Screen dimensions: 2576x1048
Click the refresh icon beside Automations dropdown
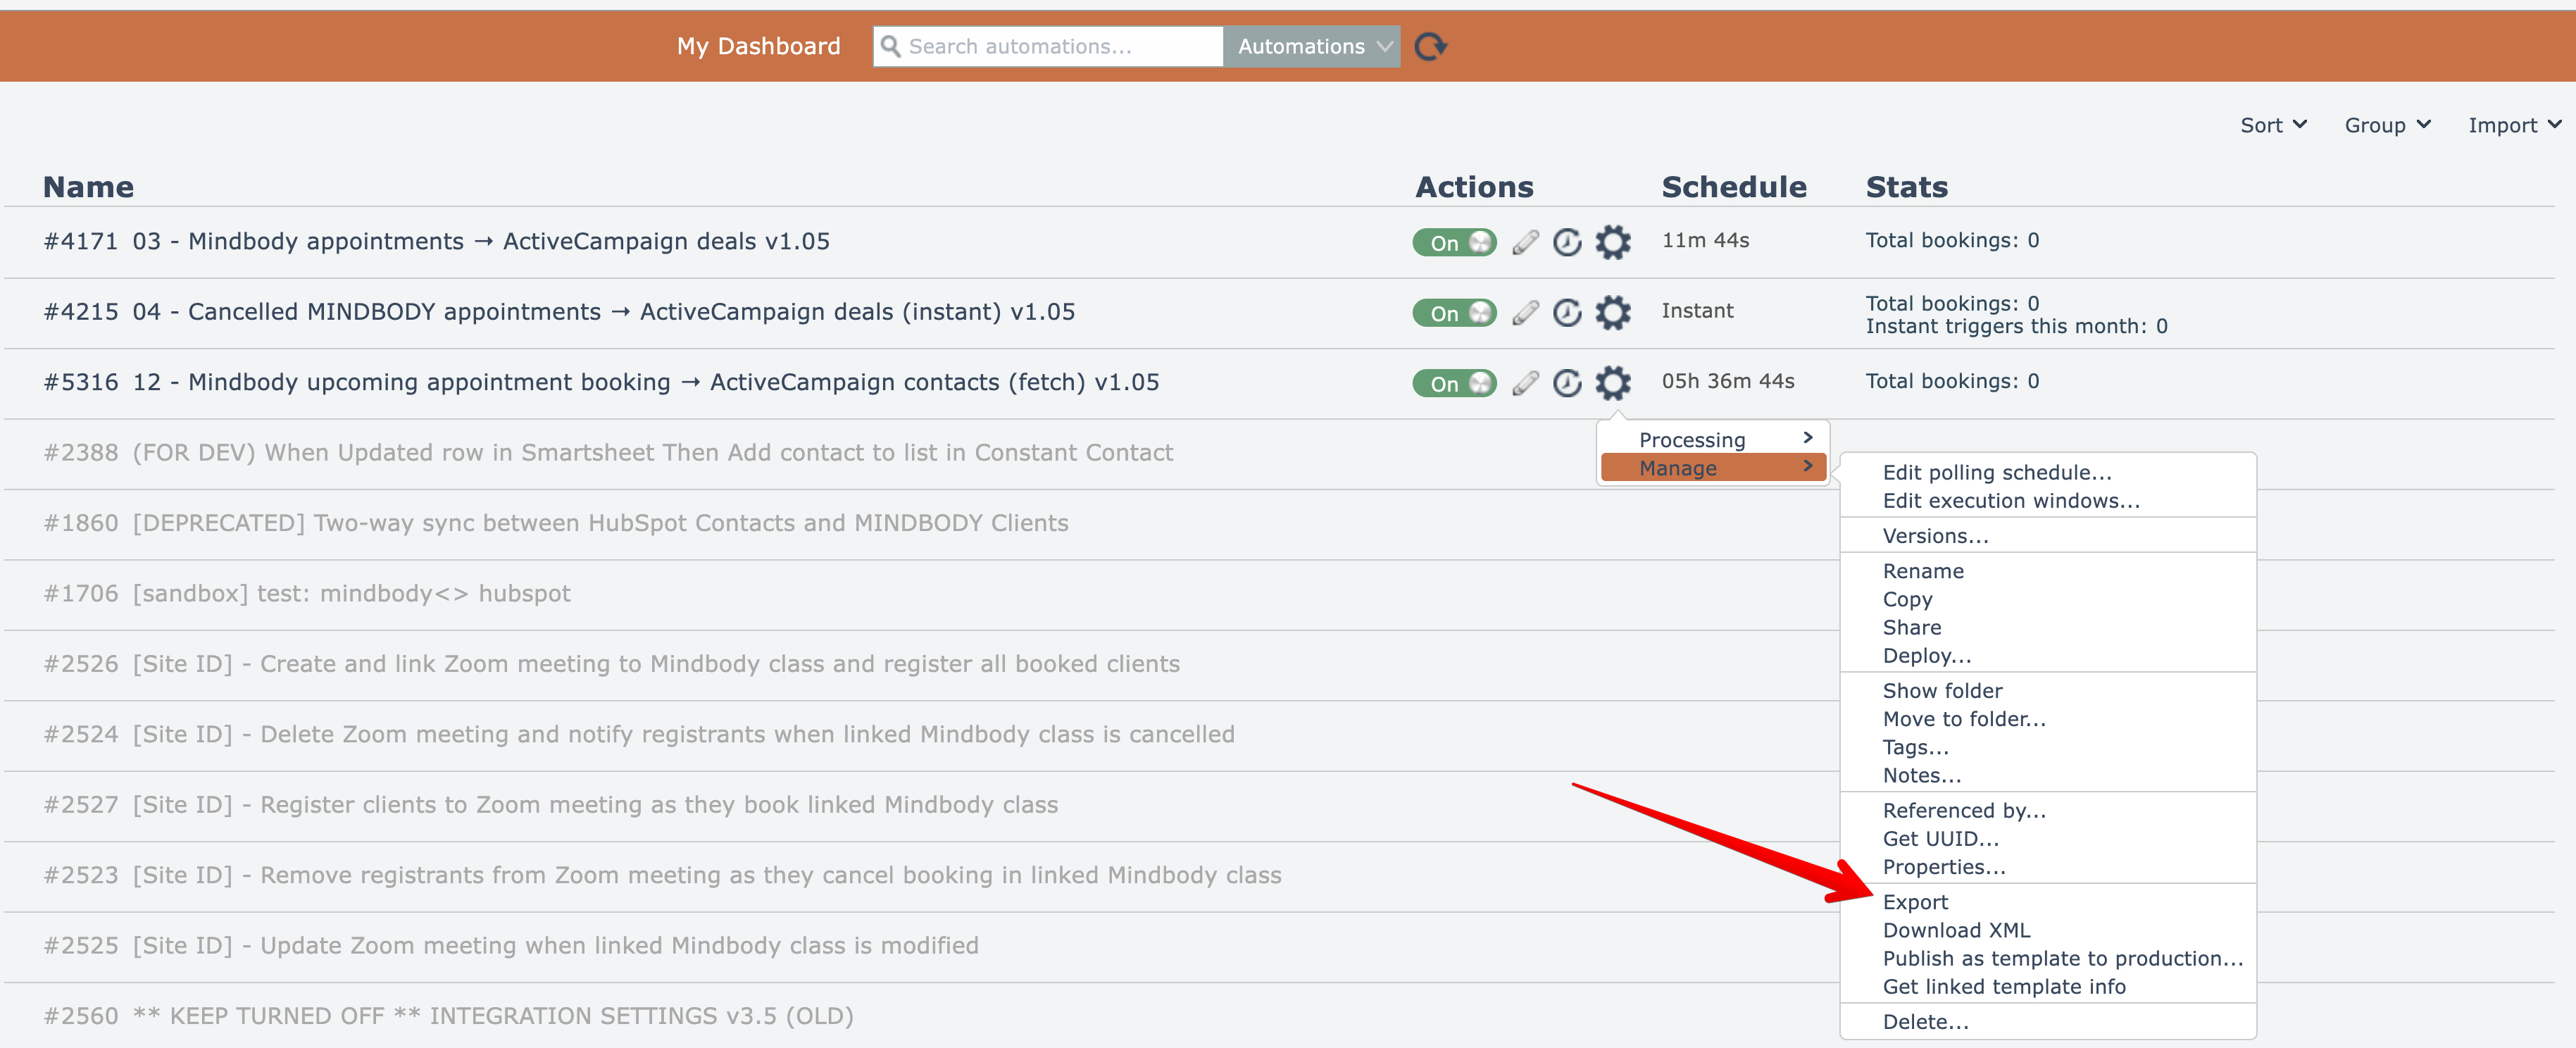pos(1430,47)
